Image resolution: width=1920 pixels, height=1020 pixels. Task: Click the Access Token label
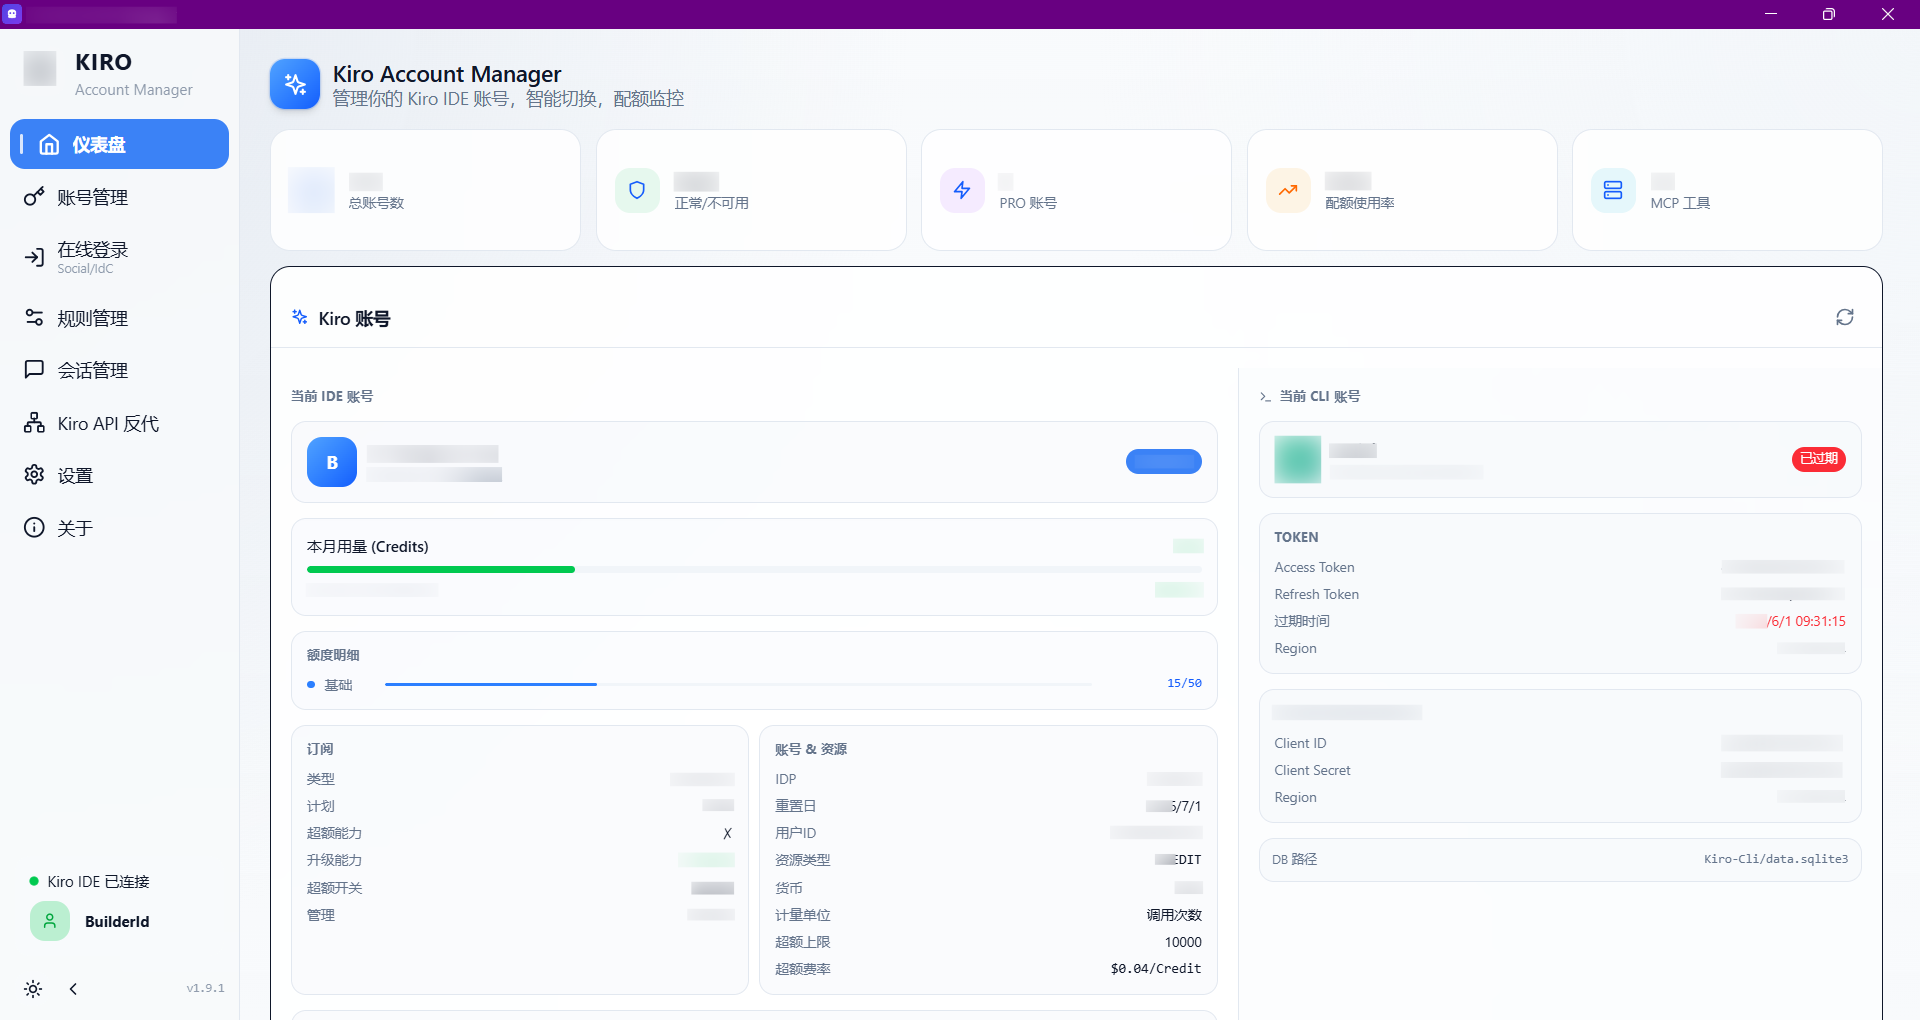[x=1314, y=567]
